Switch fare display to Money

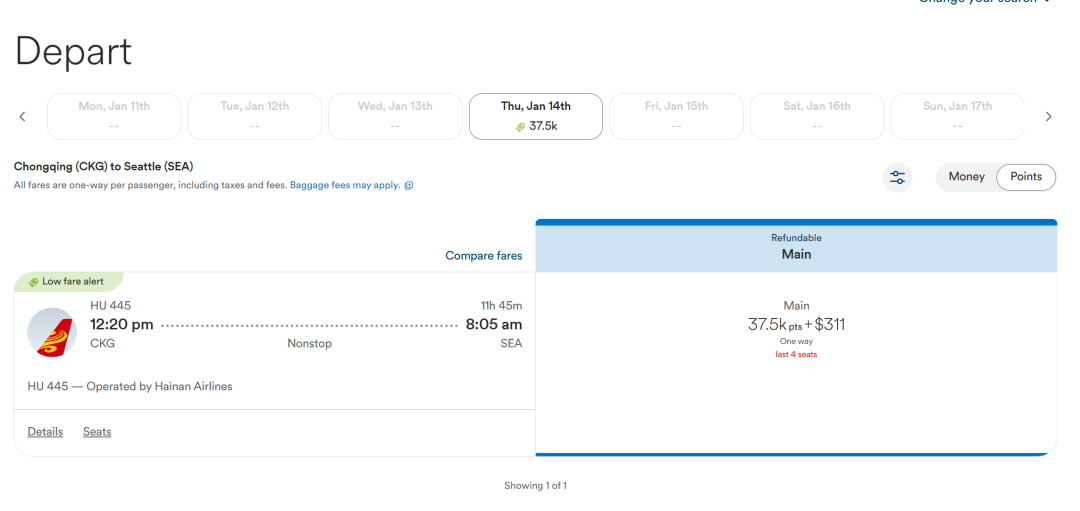pyautogui.click(x=966, y=177)
